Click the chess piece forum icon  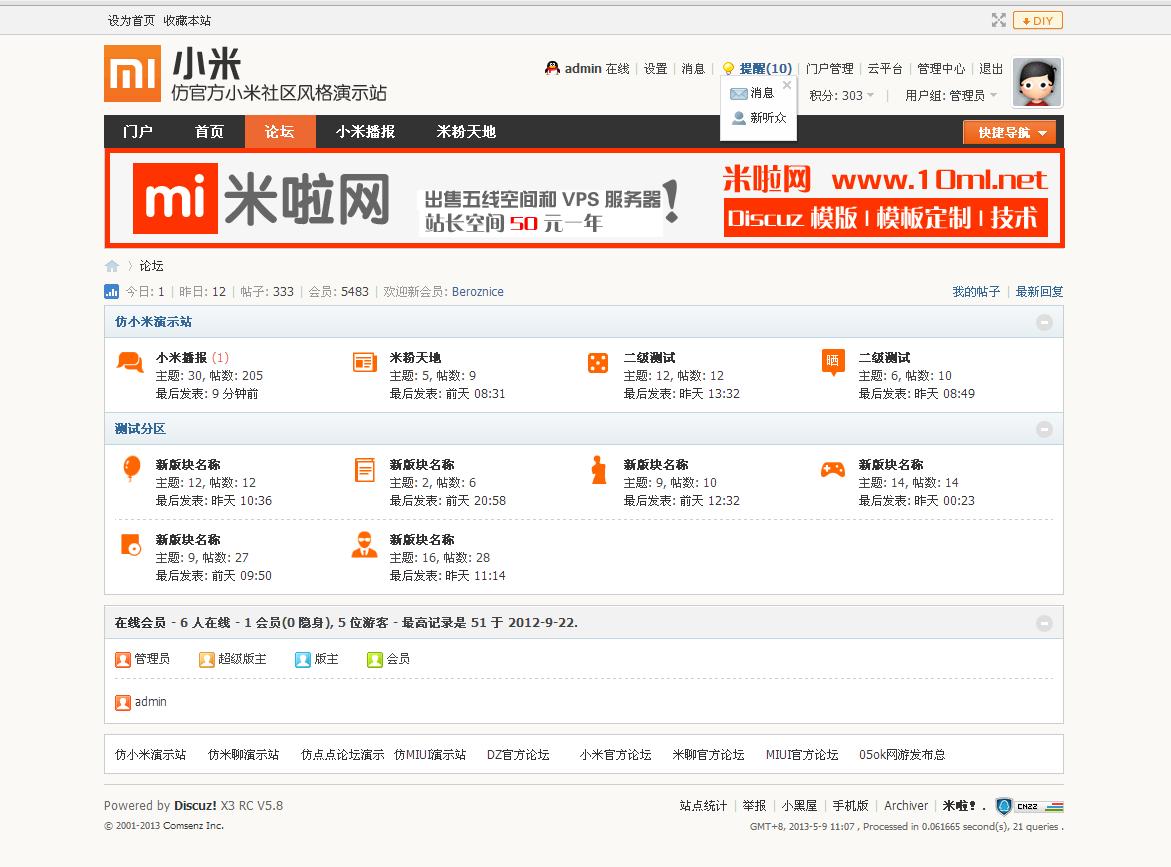coord(599,470)
